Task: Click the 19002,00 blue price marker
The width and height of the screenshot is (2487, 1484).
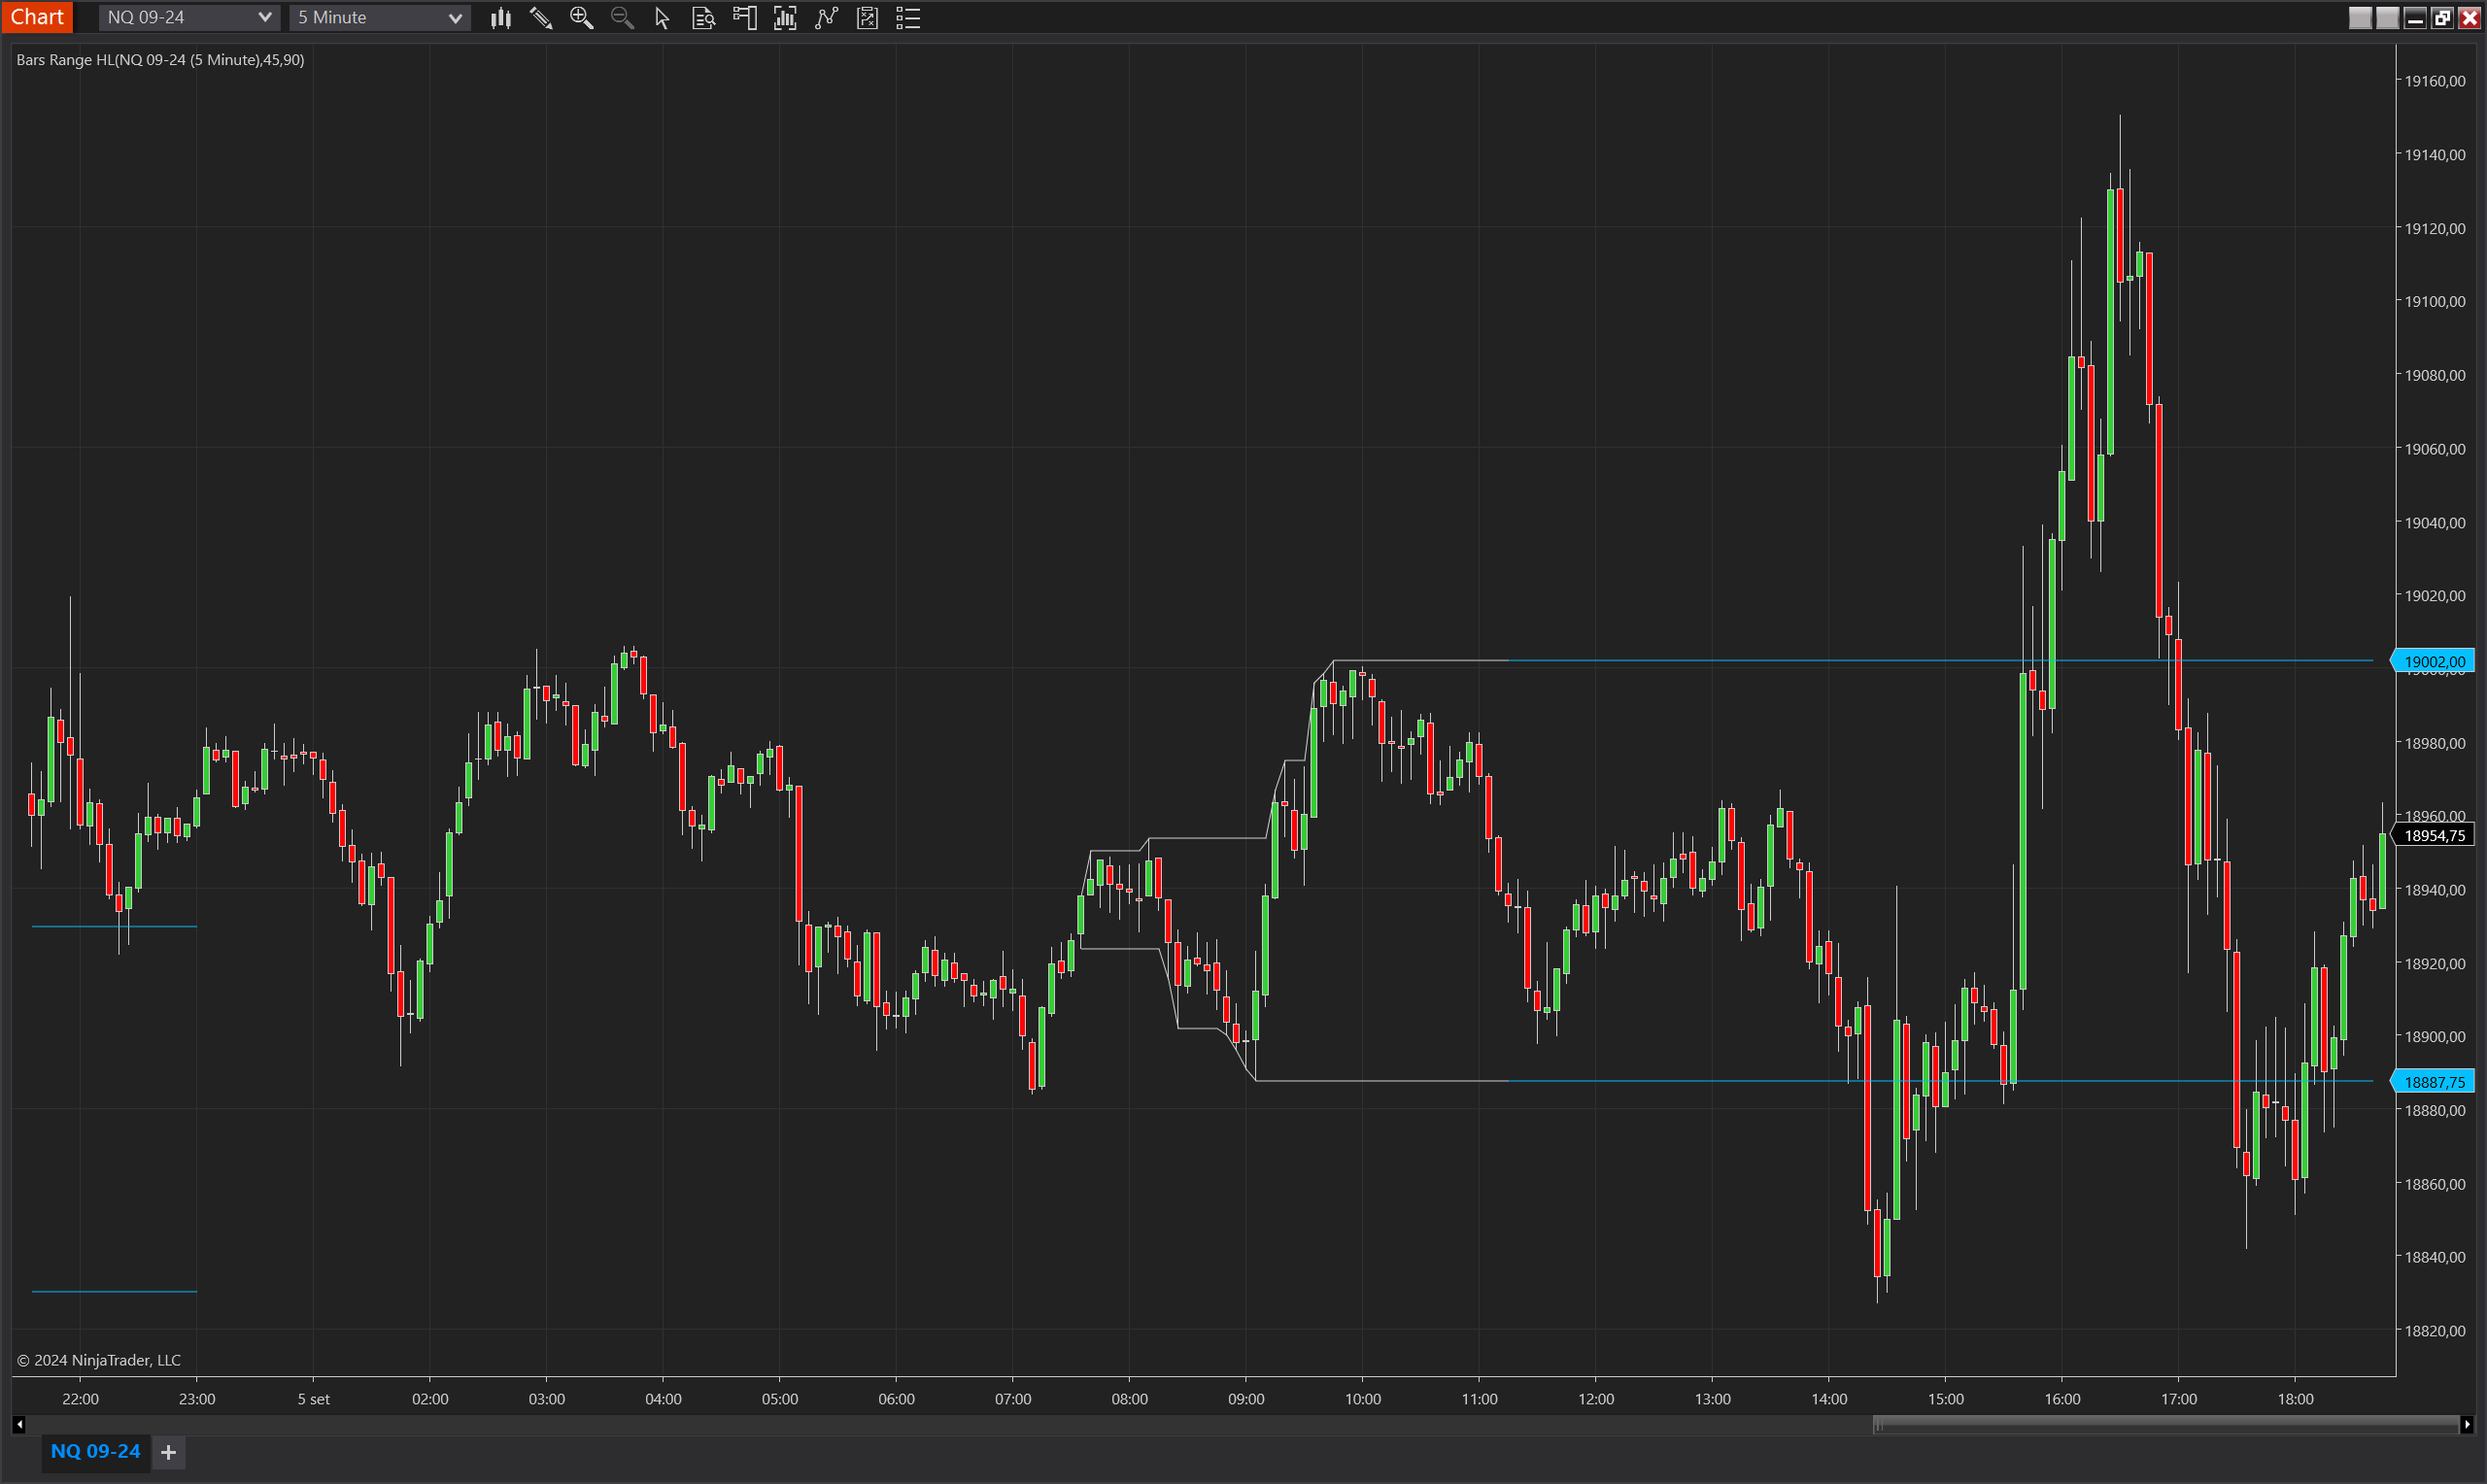Action: 2432,661
